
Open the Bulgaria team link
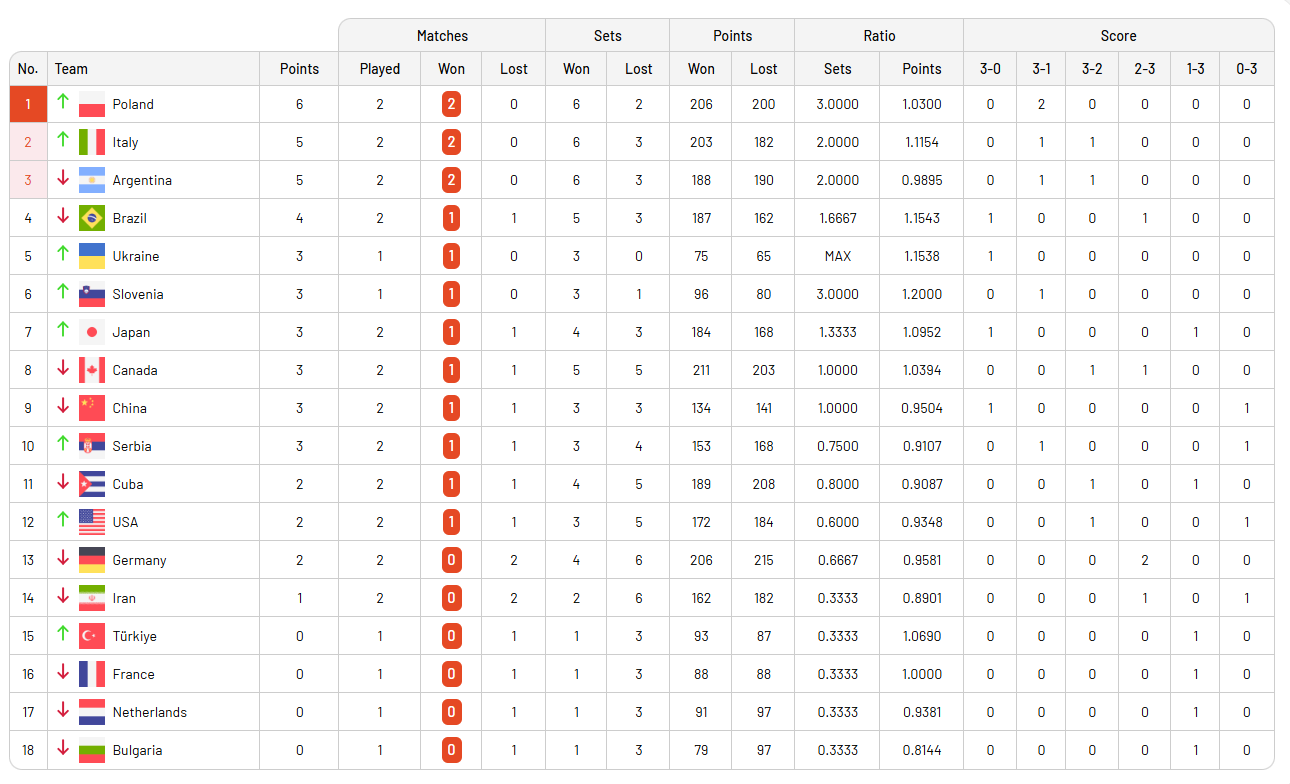137,750
